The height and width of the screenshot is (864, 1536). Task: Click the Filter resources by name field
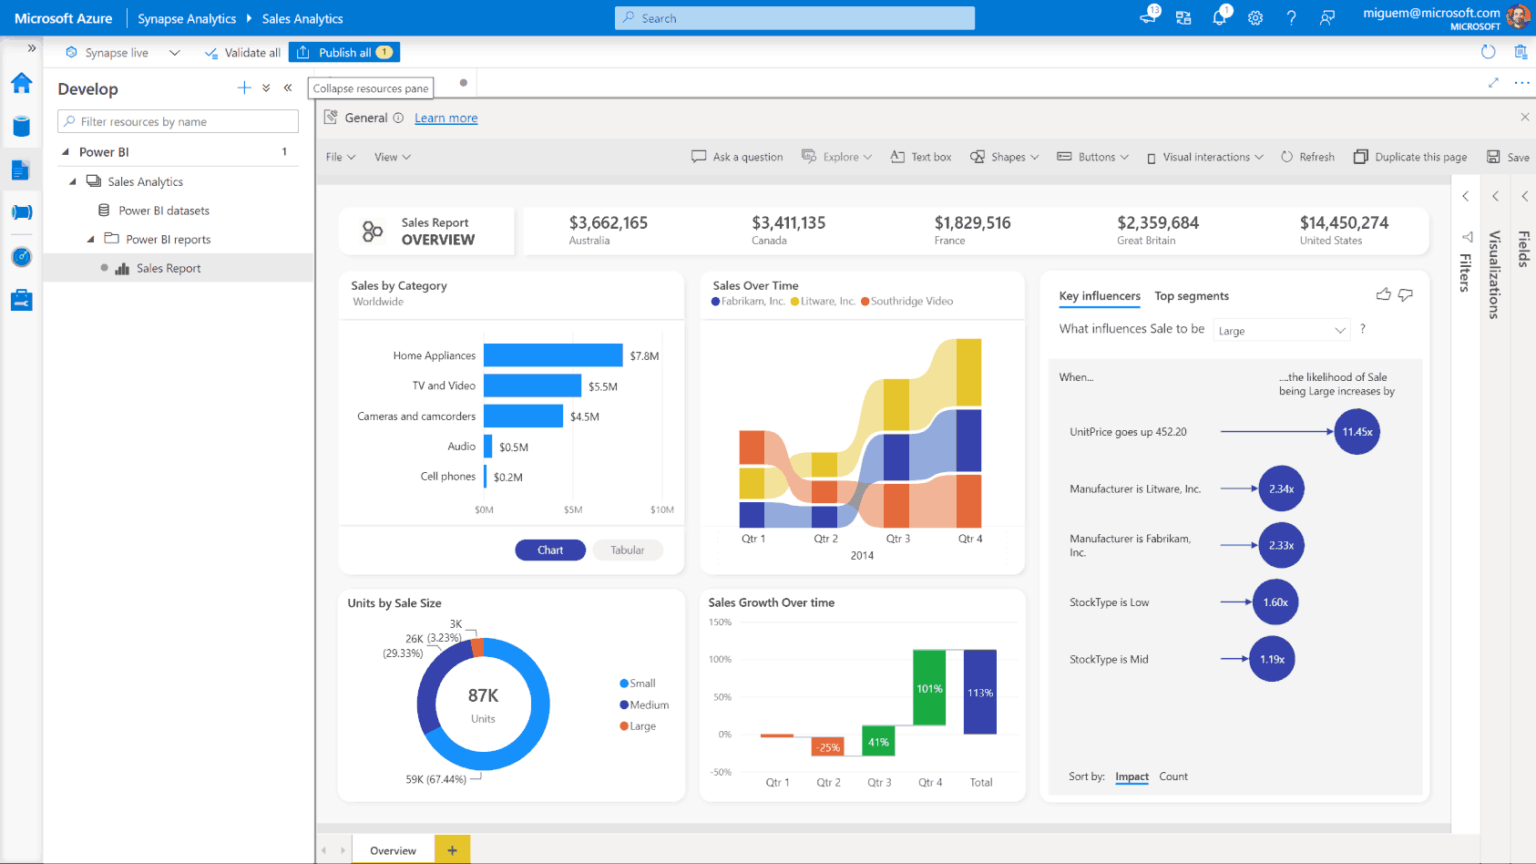(177, 120)
